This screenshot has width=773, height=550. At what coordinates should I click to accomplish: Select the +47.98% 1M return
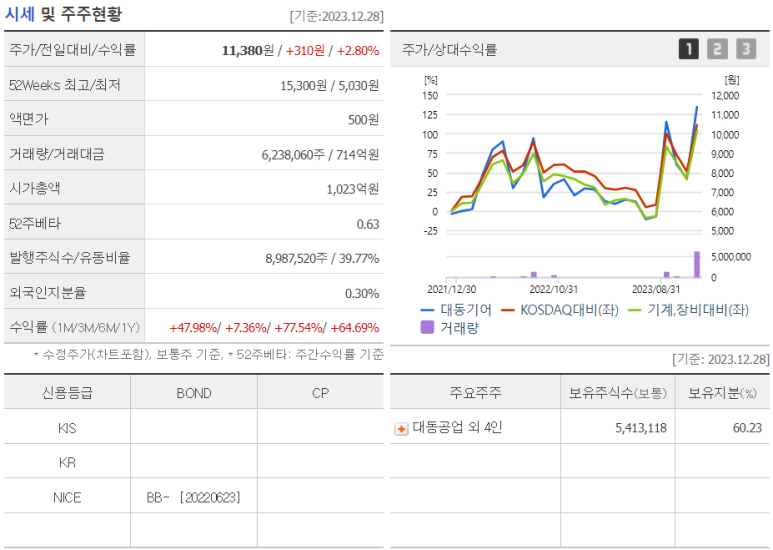[x=193, y=328]
